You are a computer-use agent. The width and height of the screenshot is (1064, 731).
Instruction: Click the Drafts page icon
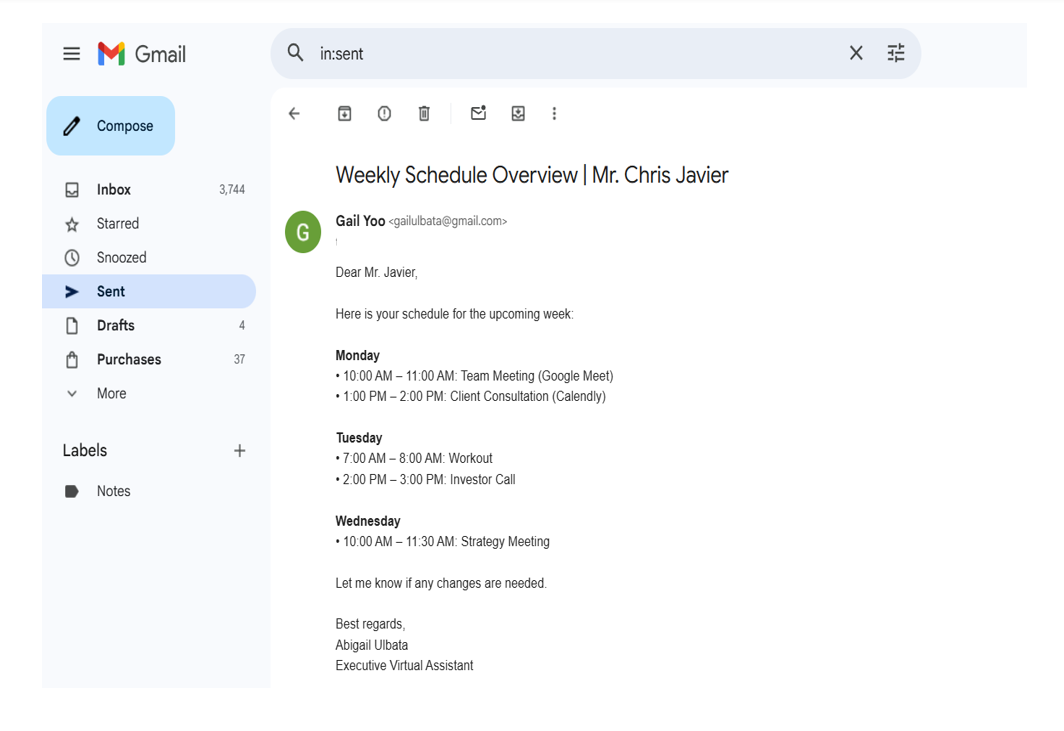point(72,326)
